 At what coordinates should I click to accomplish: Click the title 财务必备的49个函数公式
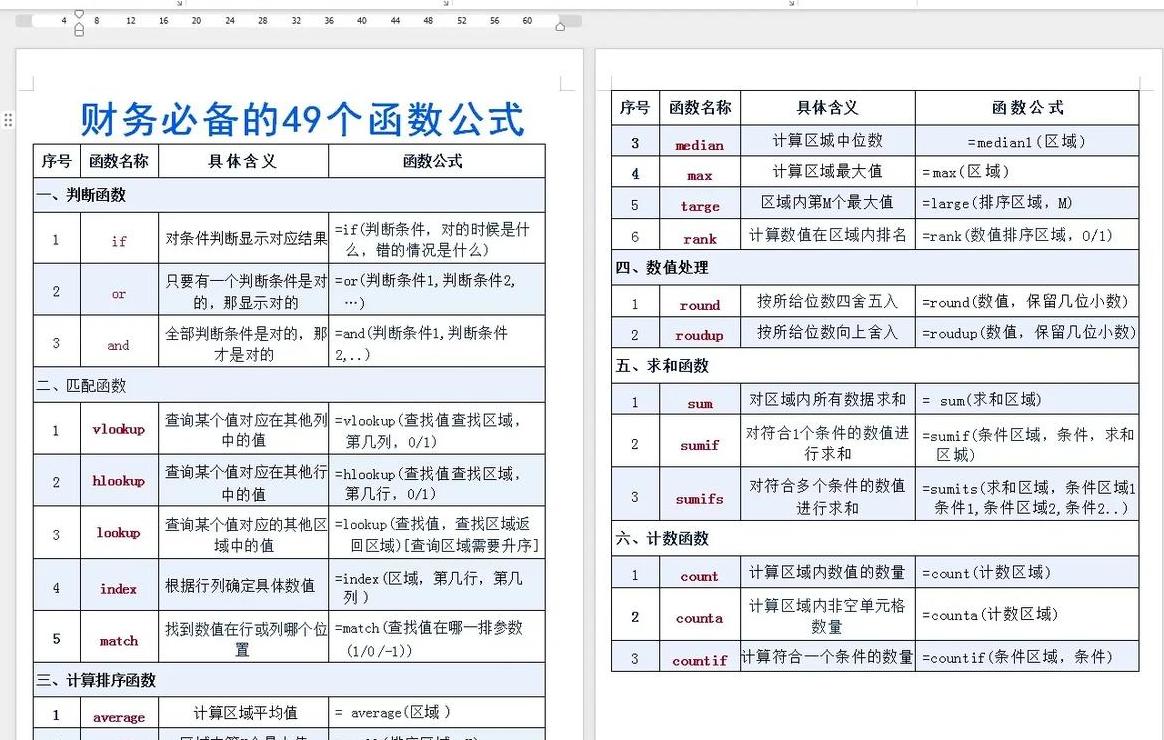coord(302,119)
